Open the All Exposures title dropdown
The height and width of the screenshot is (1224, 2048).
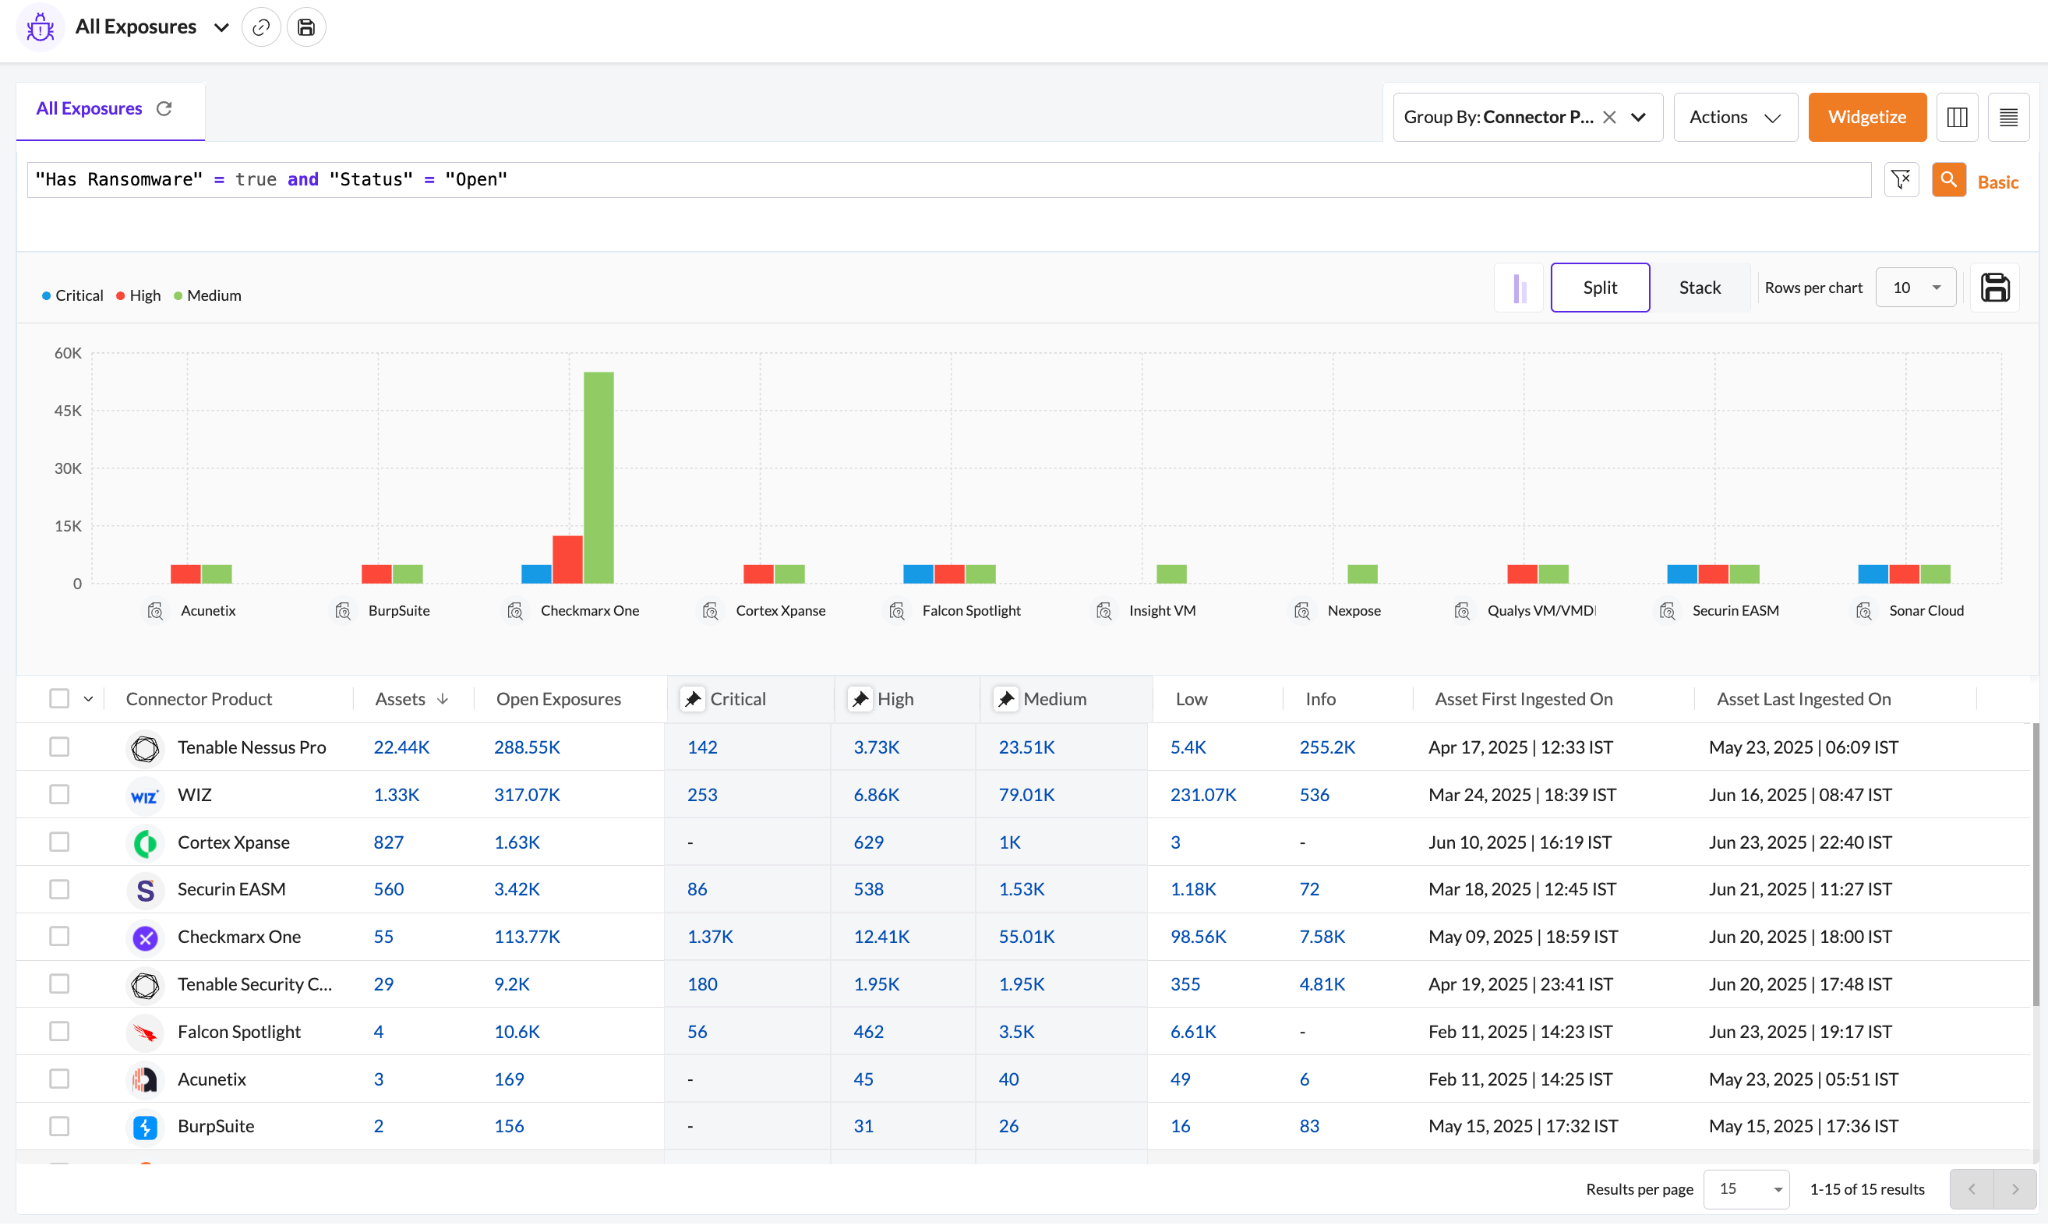pyautogui.click(x=221, y=27)
